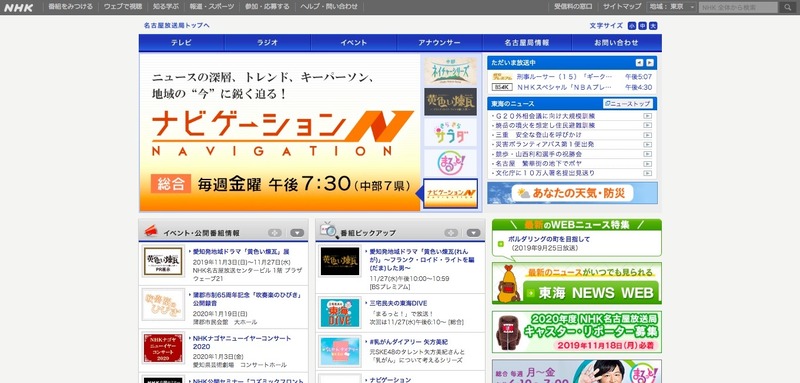800x383 pixels.
Task: Click the 東海DIVE program thumbnail
Action: click(x=340, y=313)
